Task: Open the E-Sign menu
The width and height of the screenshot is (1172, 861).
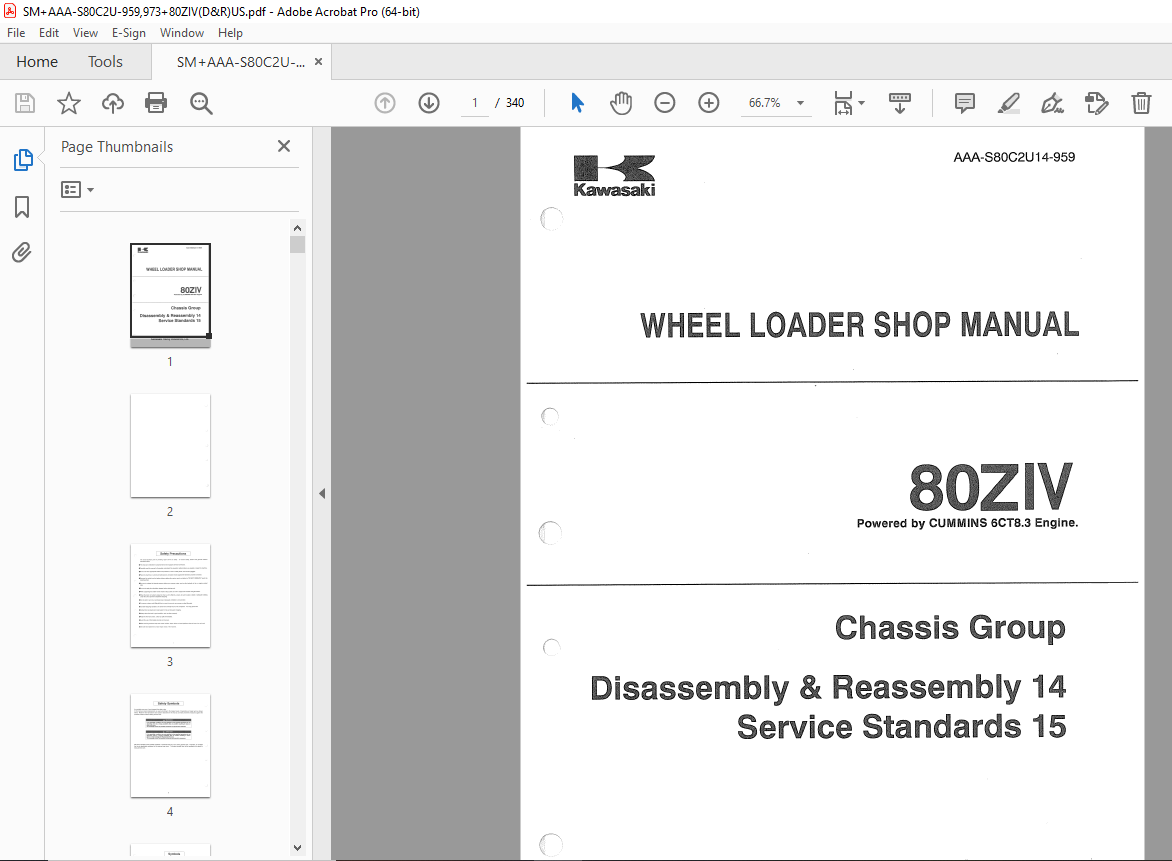Action: [129, 33]
